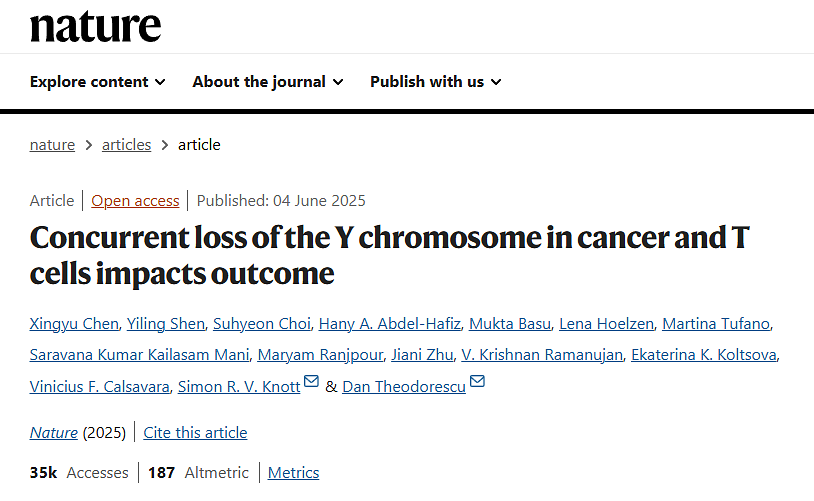Viewport: 814px width, 501px height.
Task: Click author name Dan Theodorescu
Action: pyautogui.click(x=403, y=387)
